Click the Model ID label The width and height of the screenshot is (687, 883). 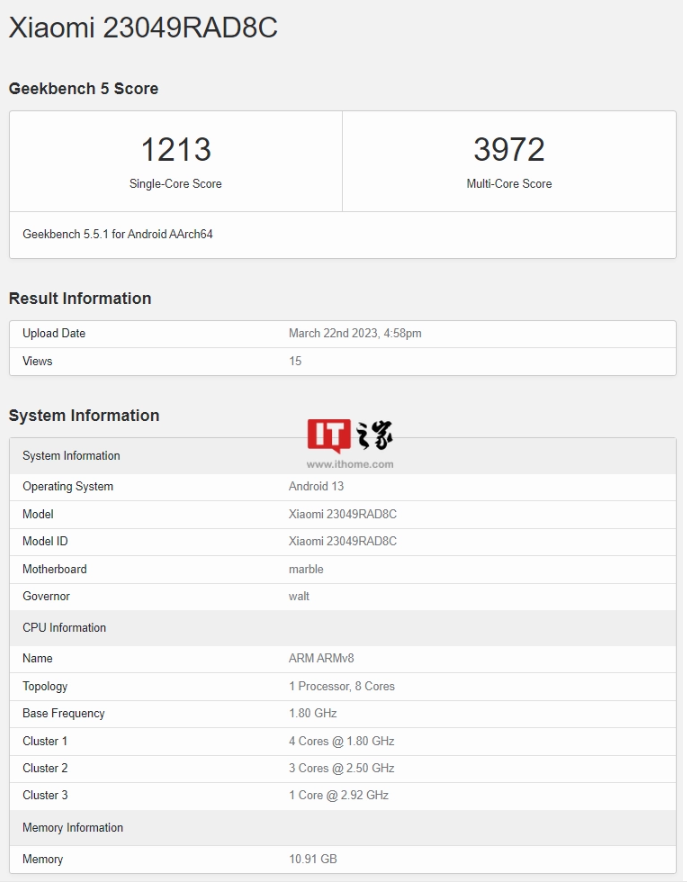click(45, 541)
